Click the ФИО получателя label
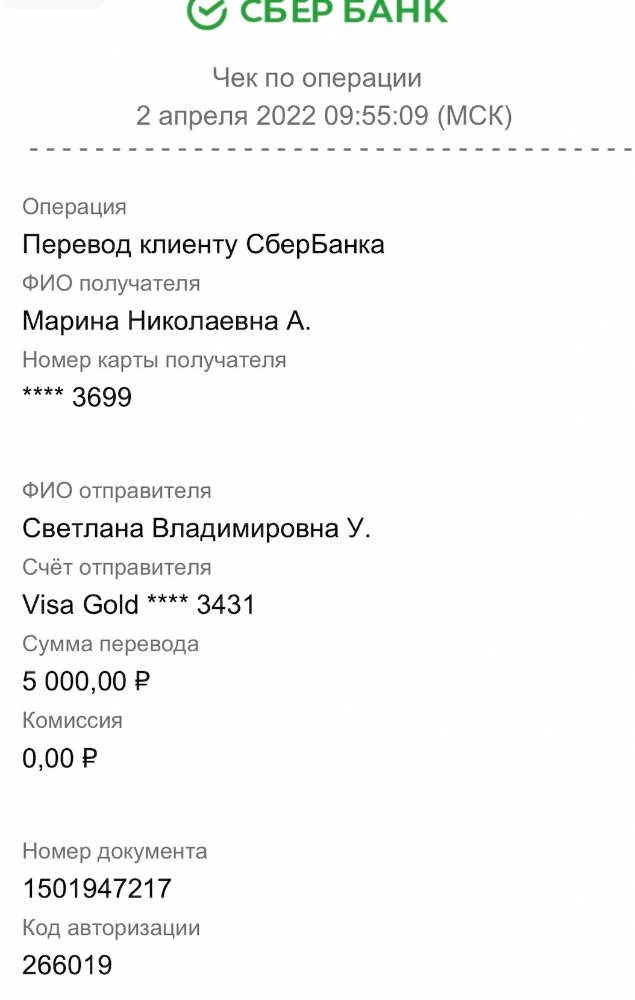Screen dimensions: 635x1000 coord(111,284)
